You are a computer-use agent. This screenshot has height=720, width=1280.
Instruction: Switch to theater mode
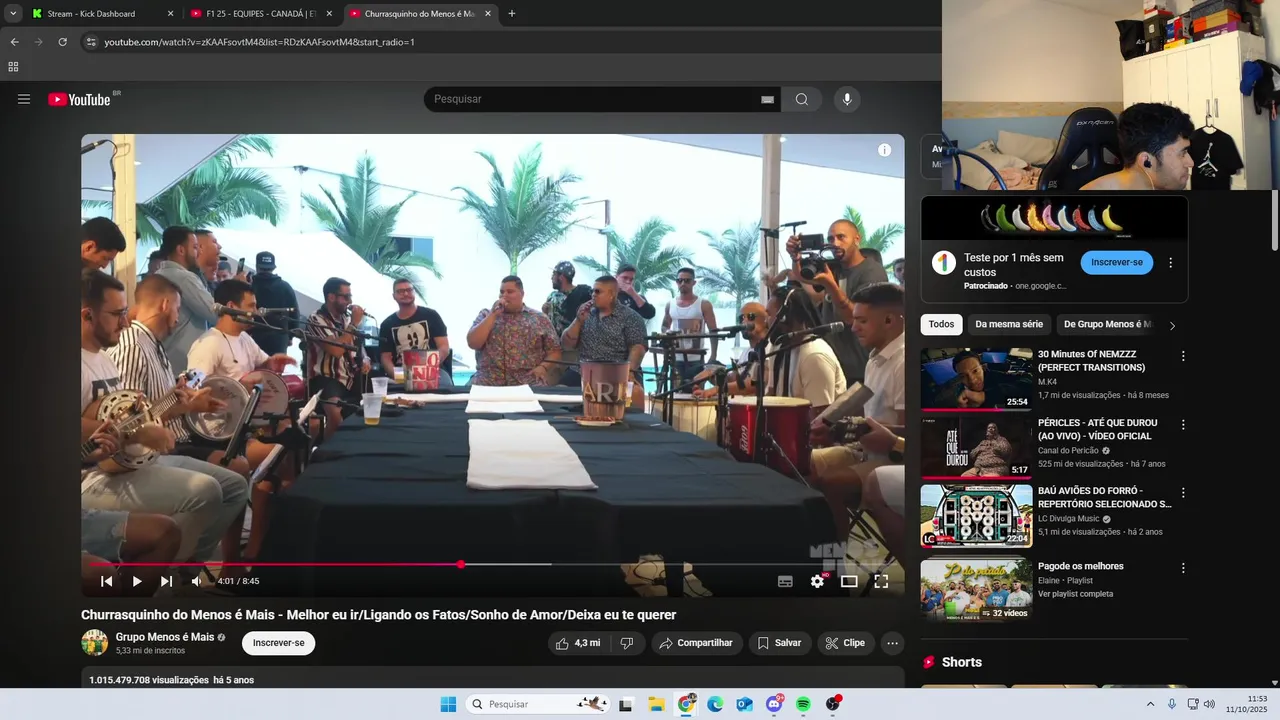click(x=849, y=581)
